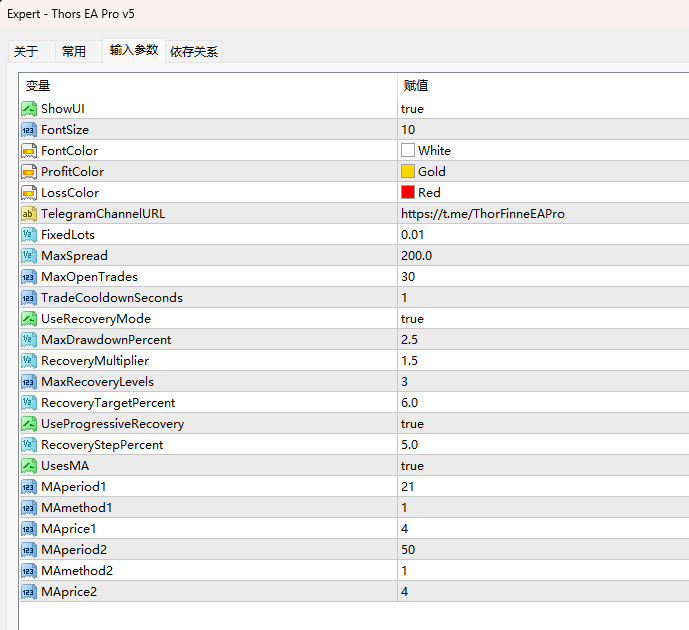The height and width of the screenshot is (630, 689).
Task: Select the FontSize value 10
Action: [x=408, y=130]
